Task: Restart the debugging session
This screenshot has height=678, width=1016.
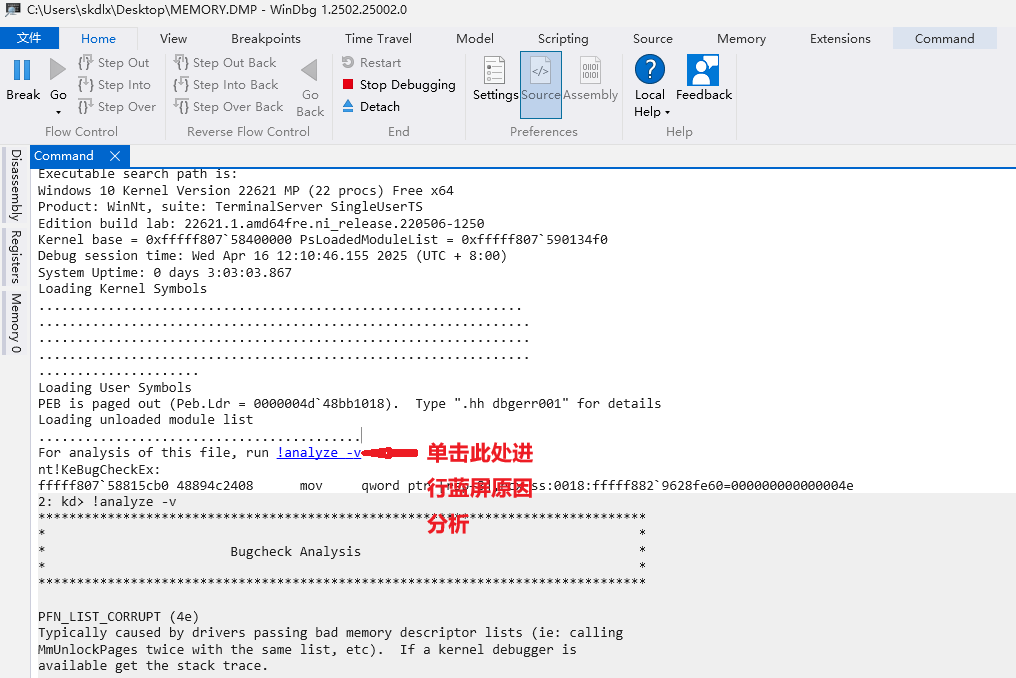Action: (x=372, y=62)
